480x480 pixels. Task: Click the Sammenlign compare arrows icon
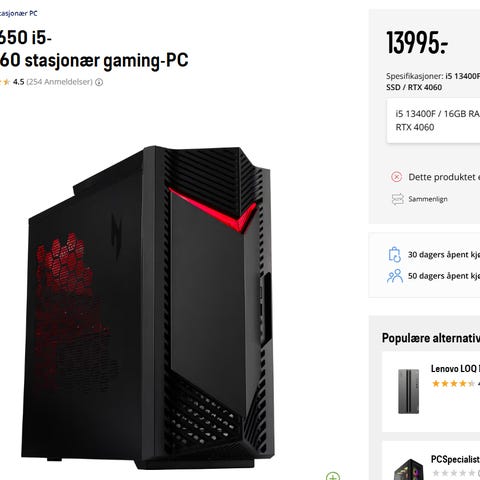pos(397,199)
